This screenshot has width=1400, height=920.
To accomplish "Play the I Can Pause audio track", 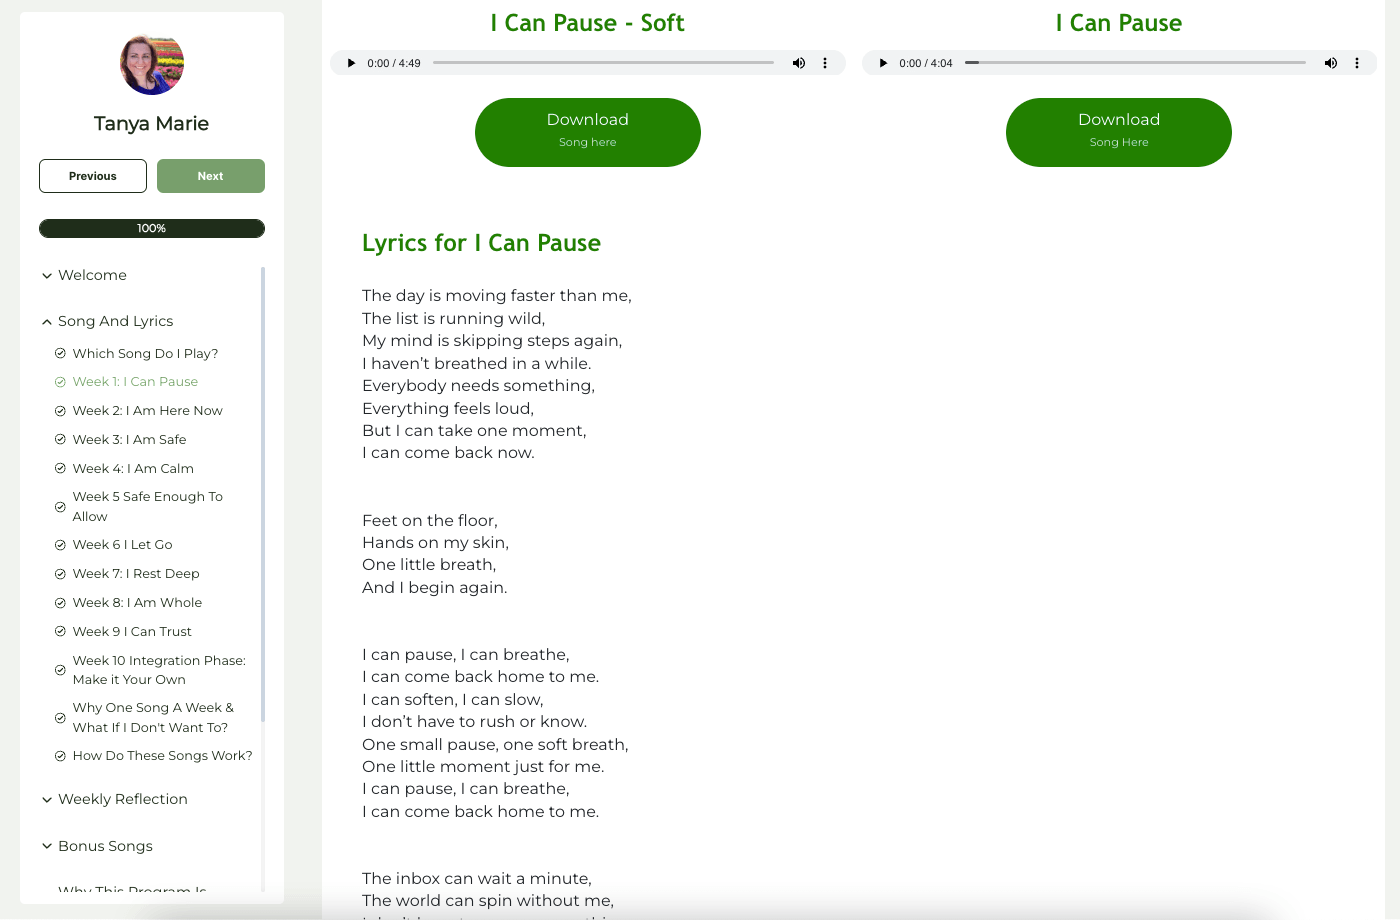I will tap(882, 63).
